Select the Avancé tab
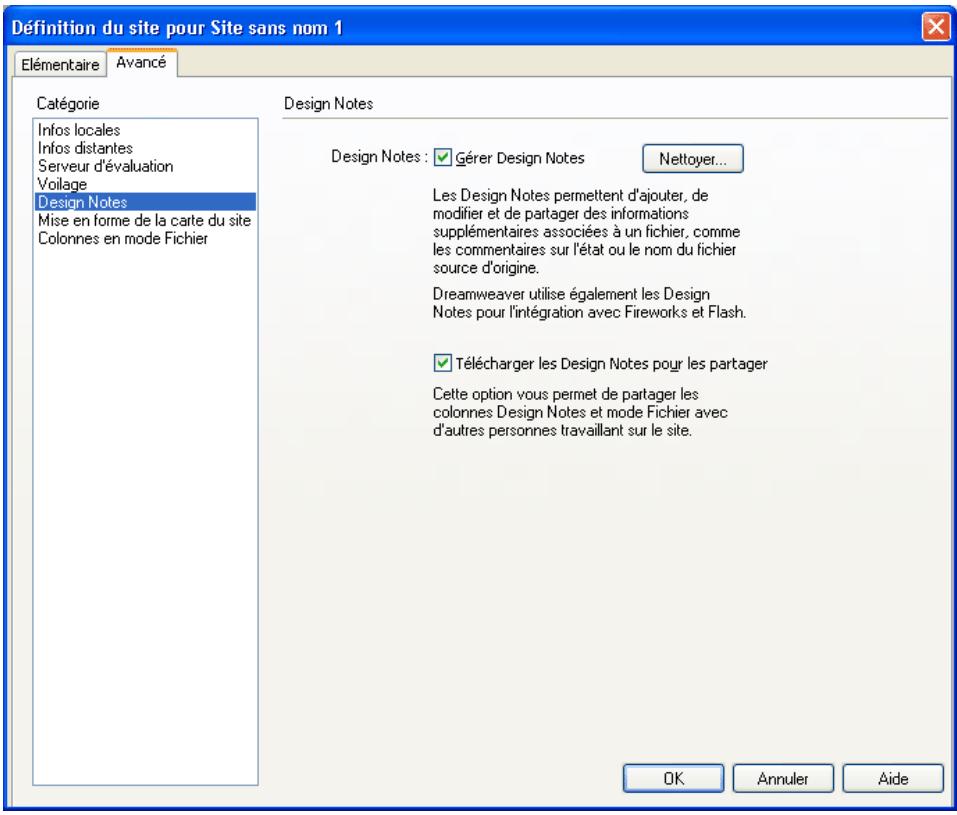The image size is (957, 815). click(x=142, y=62)
